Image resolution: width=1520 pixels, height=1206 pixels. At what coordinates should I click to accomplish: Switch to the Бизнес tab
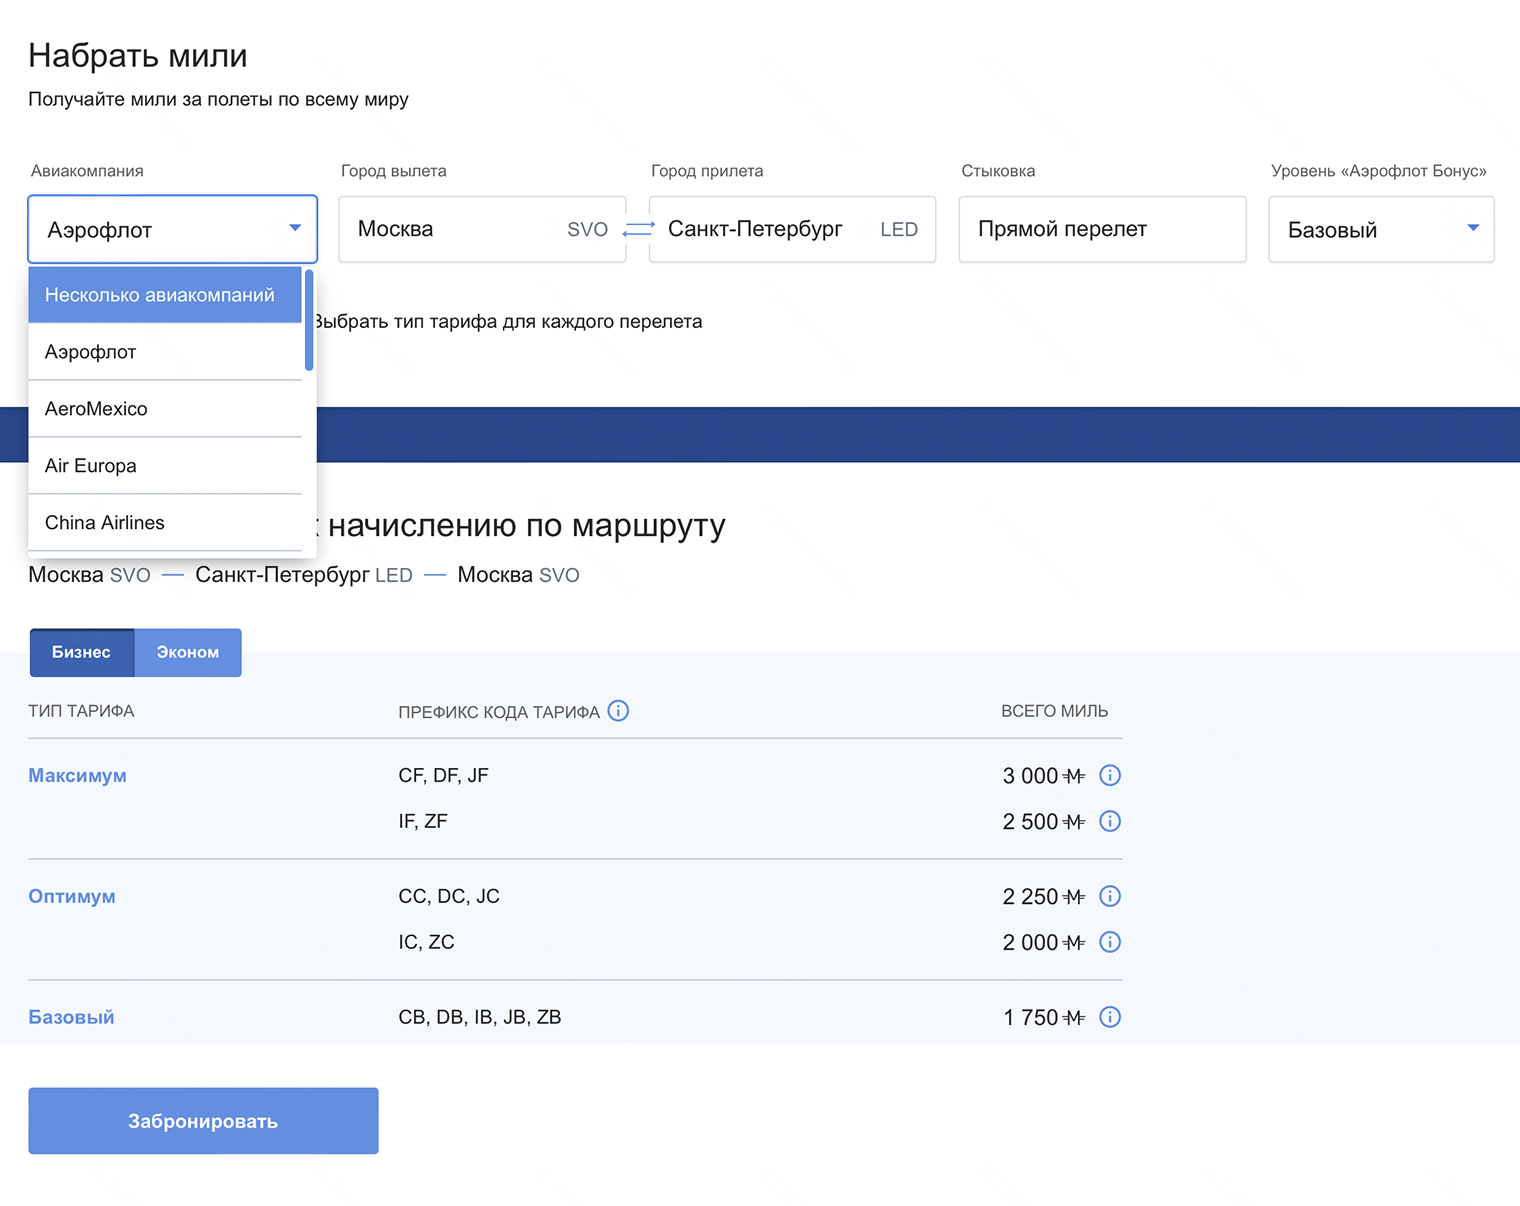click(x=81, y=652)
